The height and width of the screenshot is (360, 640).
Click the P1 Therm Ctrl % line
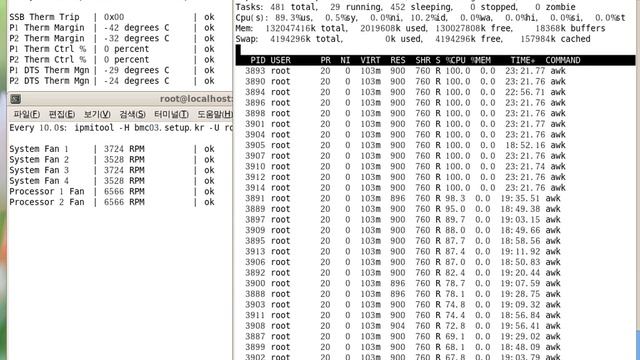pyautogui.click(x=112, y=49)
